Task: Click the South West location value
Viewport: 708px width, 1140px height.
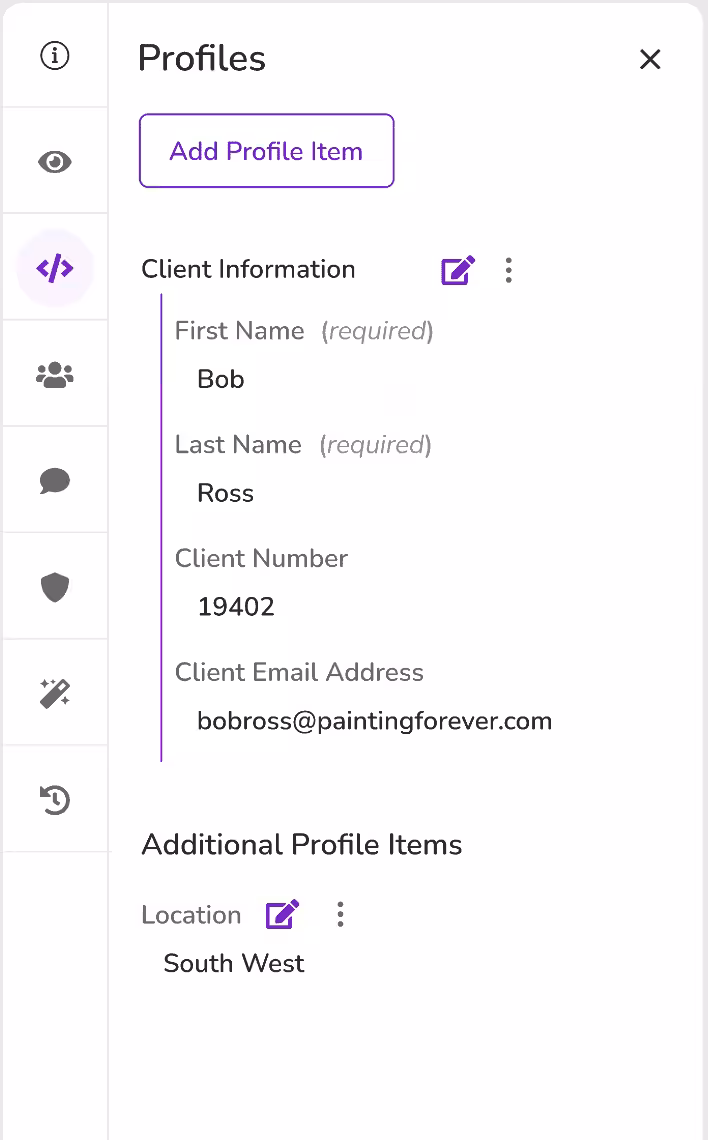Action: pyautogui.click(x=234, y=963)
